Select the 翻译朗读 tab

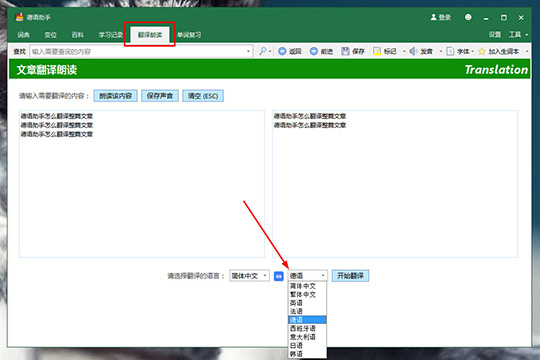click(150, 35)
